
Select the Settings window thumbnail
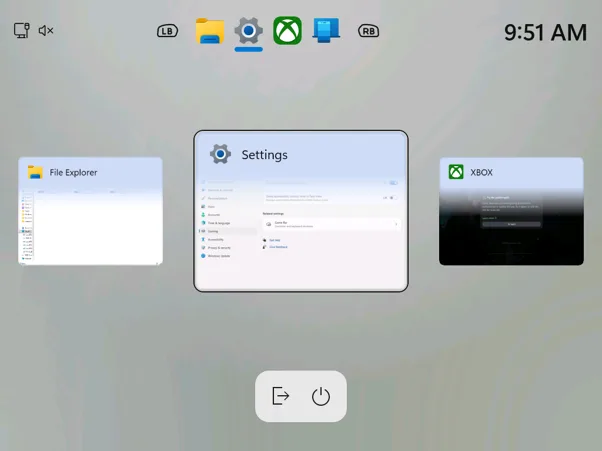click(x=301, y=211)
